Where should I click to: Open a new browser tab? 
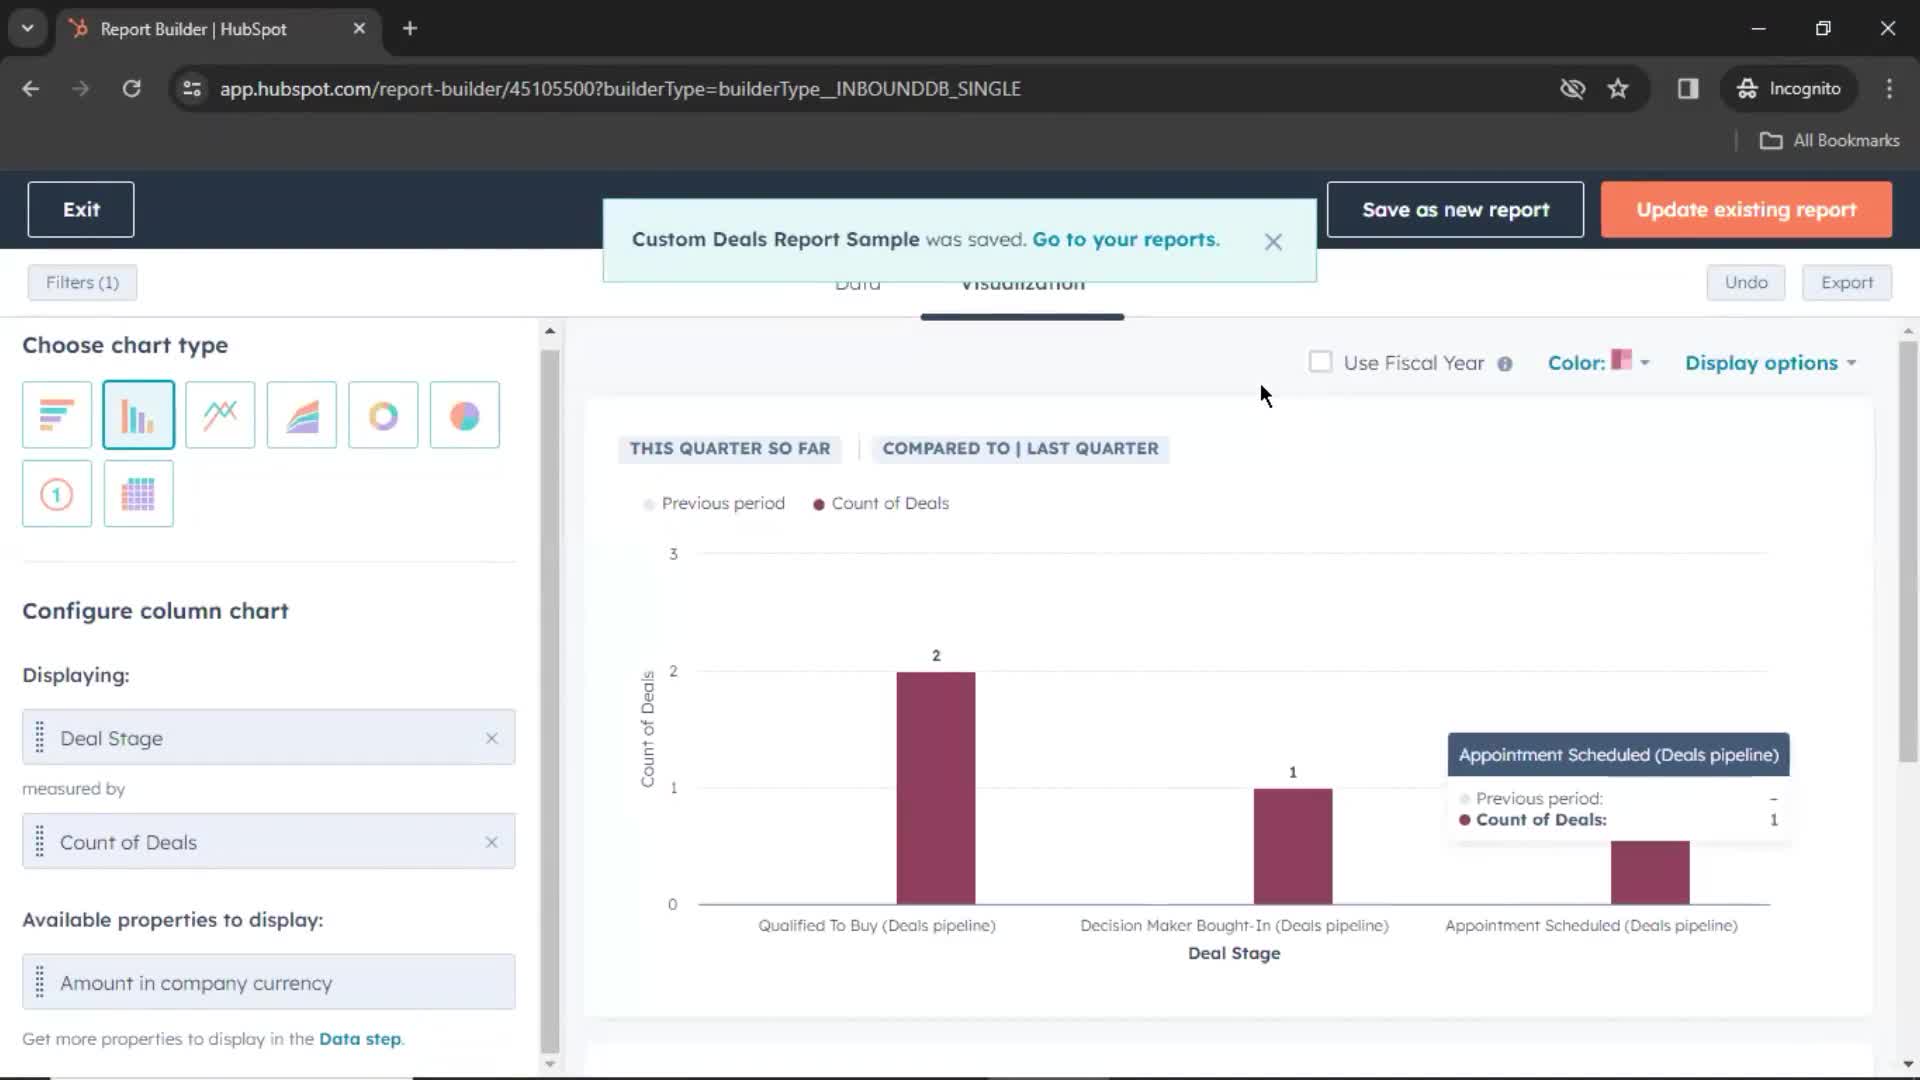tap(410, 29)
